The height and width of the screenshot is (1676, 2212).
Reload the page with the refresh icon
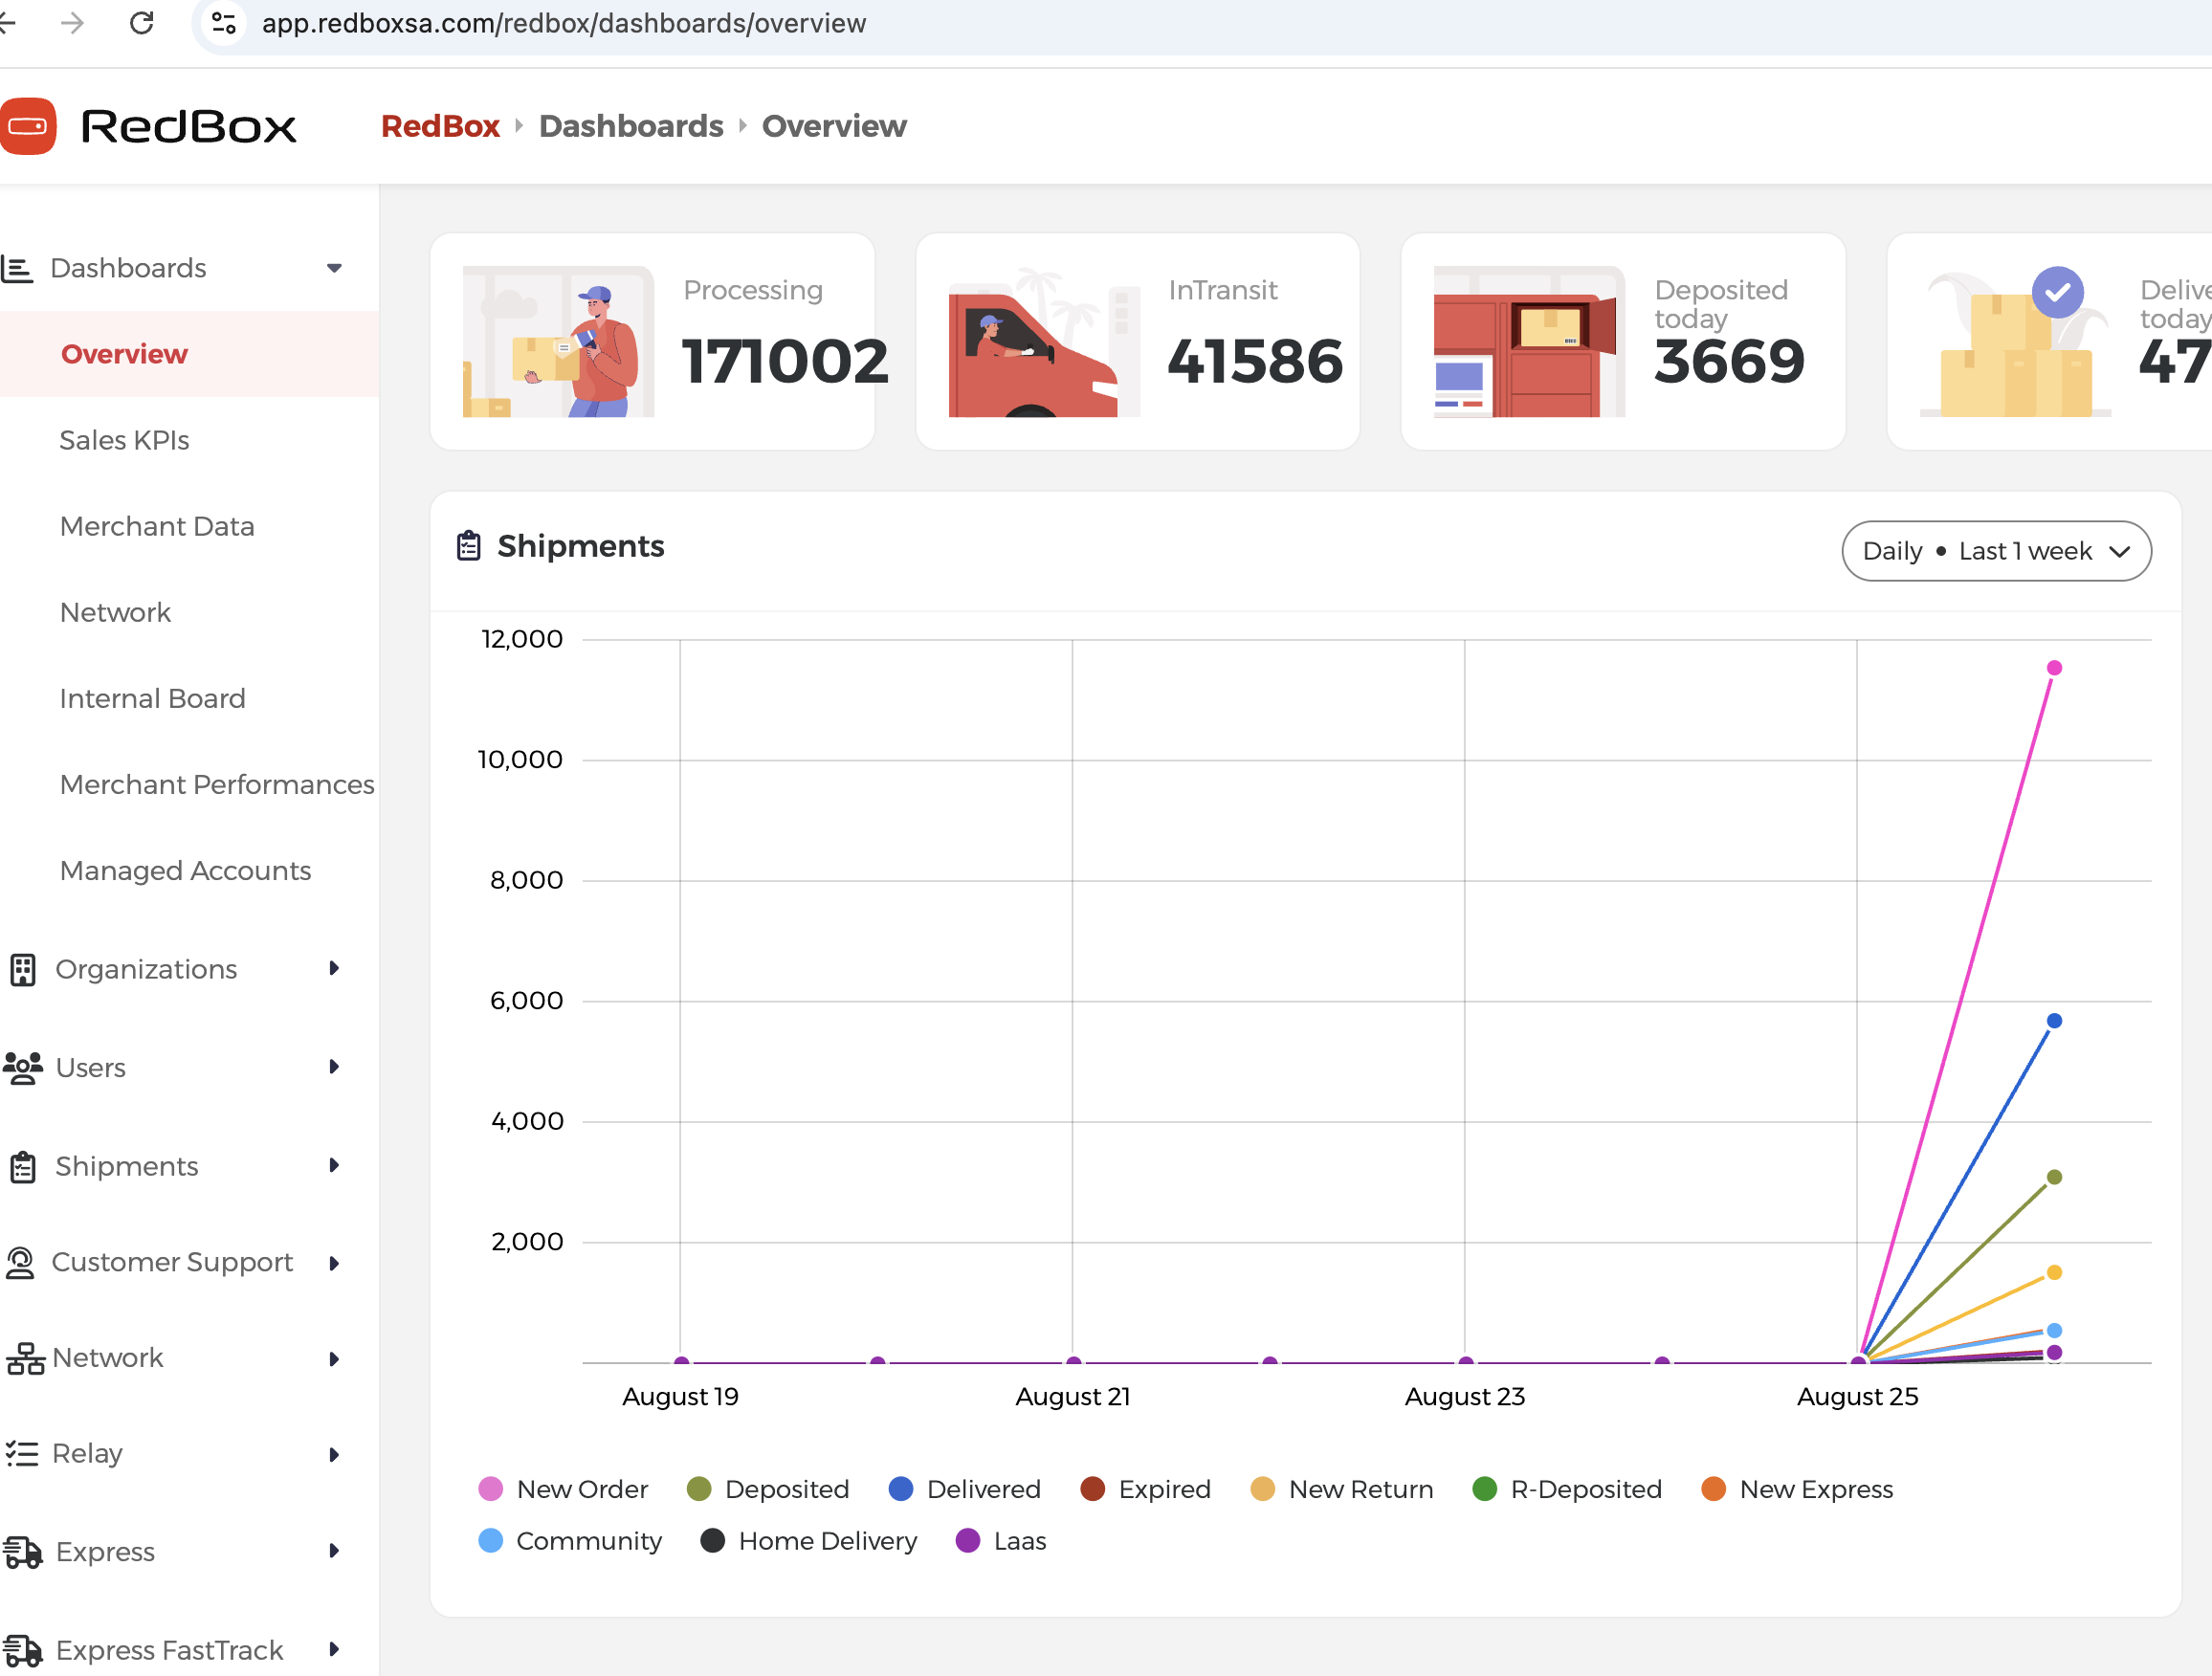pyautogui.click(x=142, y=22)
